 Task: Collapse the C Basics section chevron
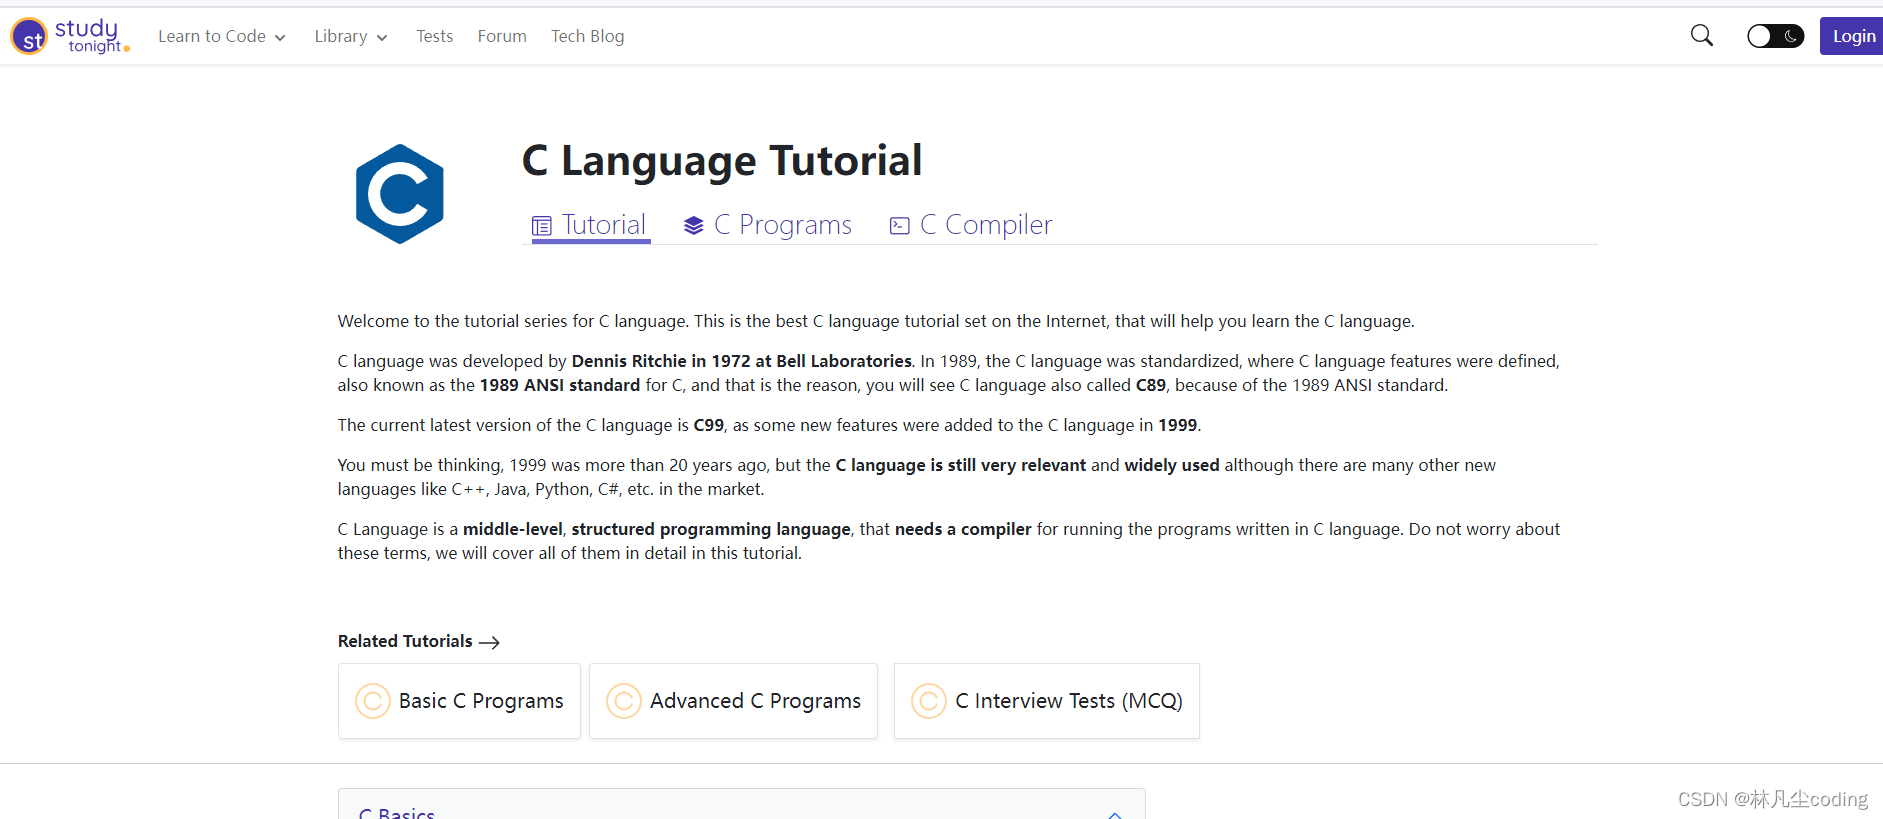(x=1115, y=814)
